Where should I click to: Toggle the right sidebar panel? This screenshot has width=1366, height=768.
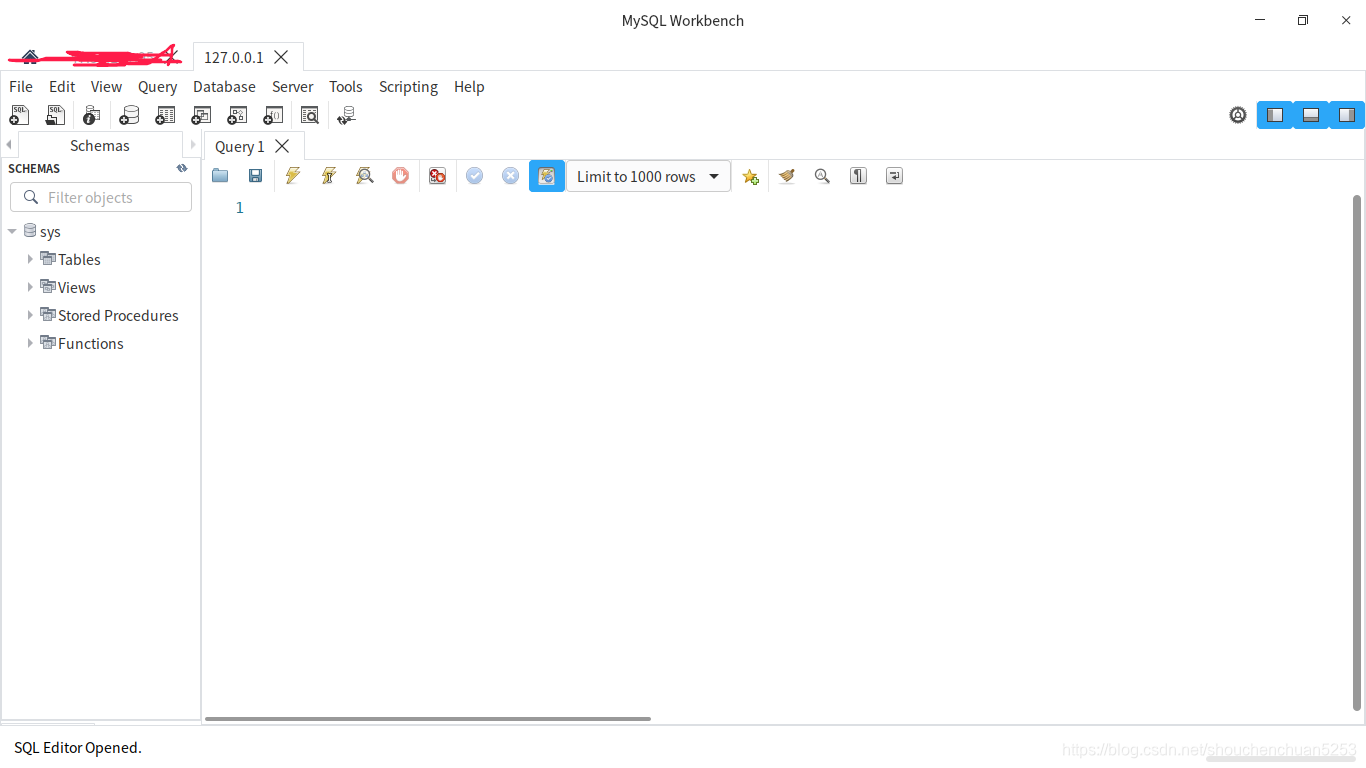pyautogui.click(x=1347, y=115)
